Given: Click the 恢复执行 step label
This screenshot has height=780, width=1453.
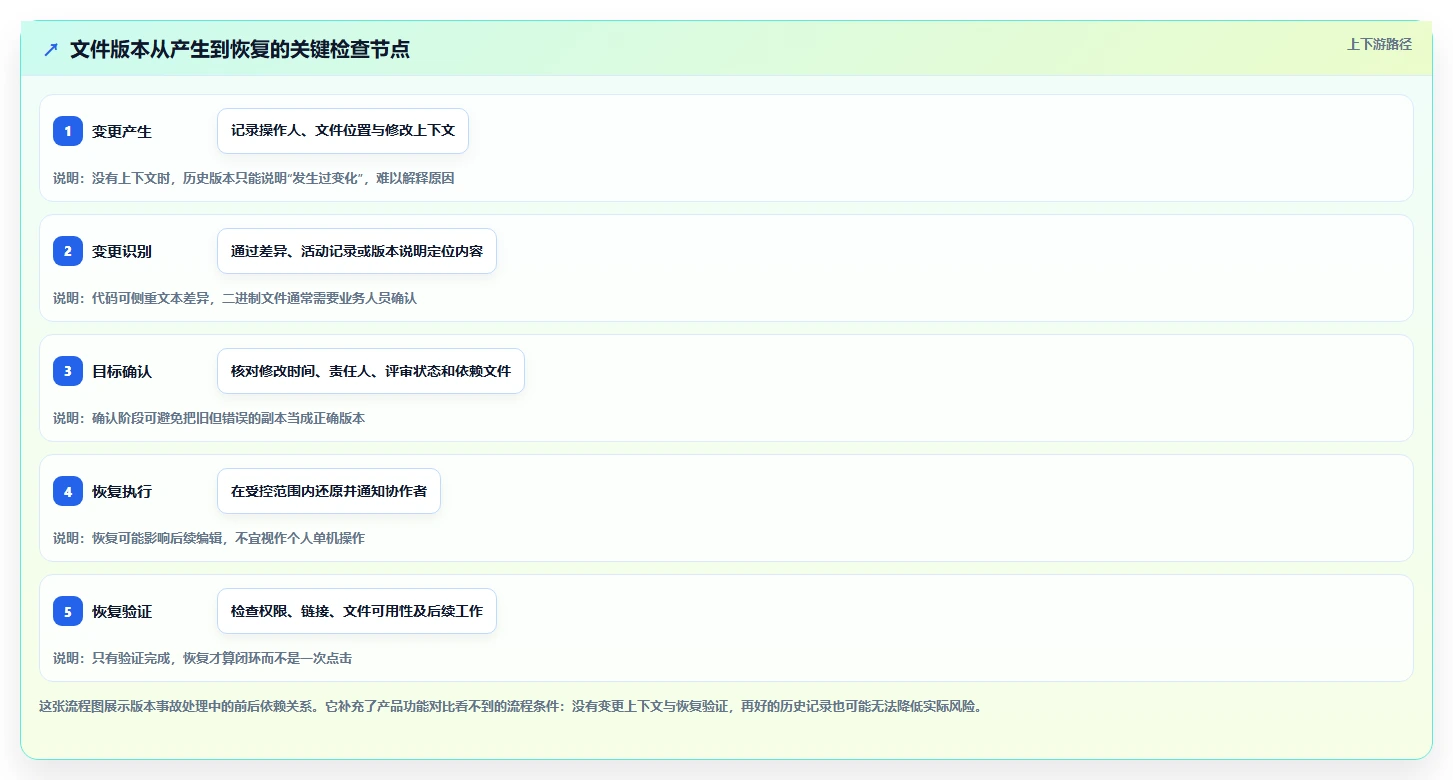Looking at the screenshot, I should point(122,491).
